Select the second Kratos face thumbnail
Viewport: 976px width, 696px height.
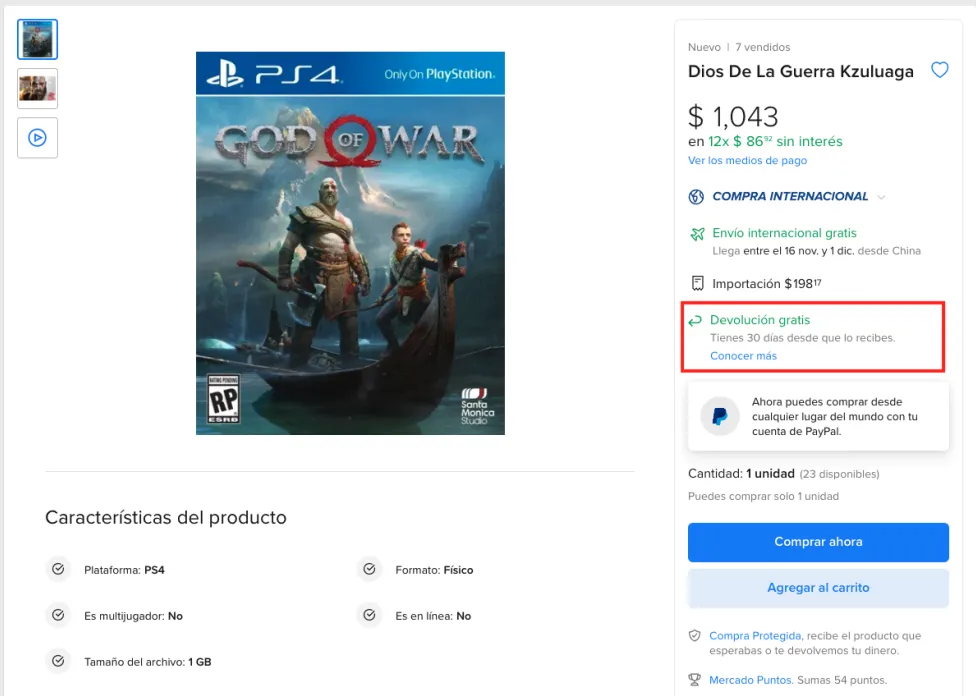(37, 88)
